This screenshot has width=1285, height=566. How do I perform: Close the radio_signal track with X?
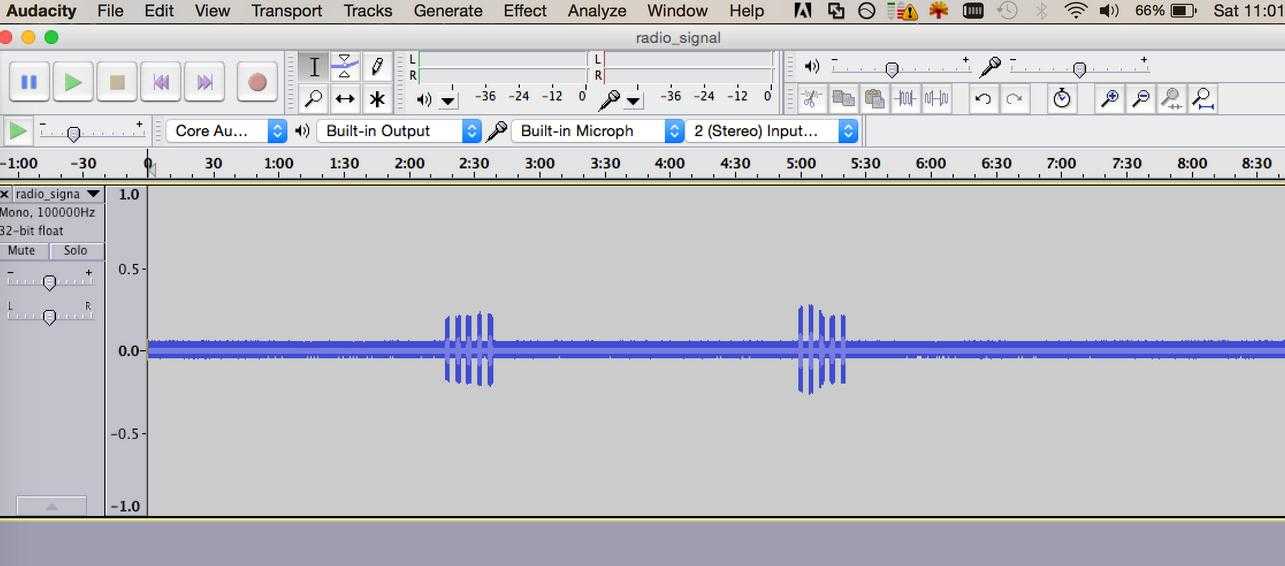click(5, 194)
